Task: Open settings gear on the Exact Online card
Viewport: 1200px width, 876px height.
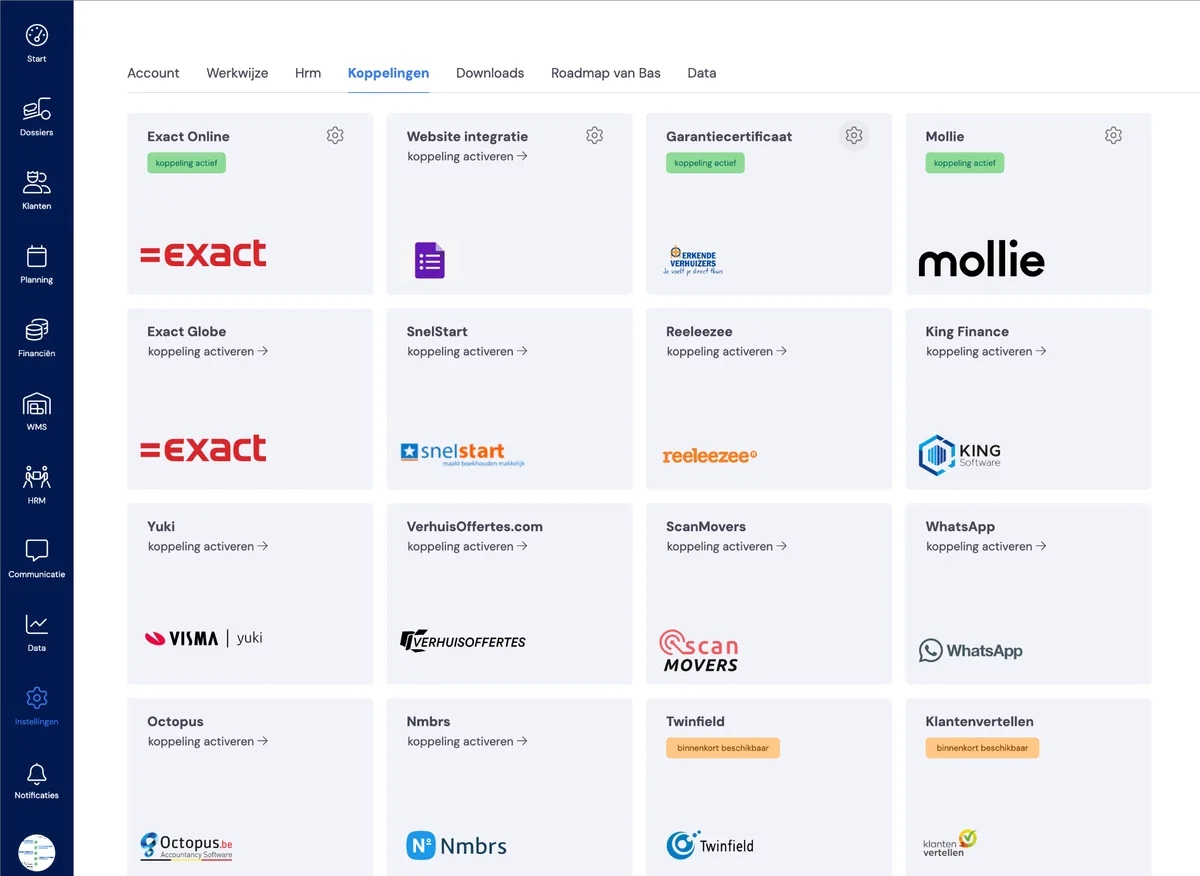Action: [x=335, y=135]
